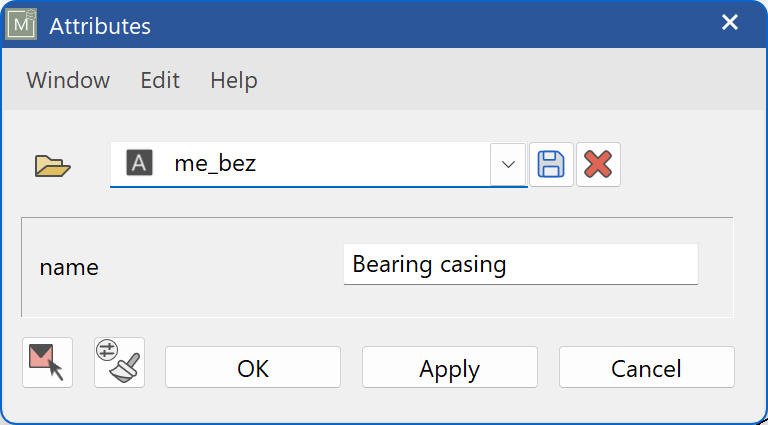Expand the me_bez dropdown arrow
This screenshot has width=768, height=425.
coord(508,164)
